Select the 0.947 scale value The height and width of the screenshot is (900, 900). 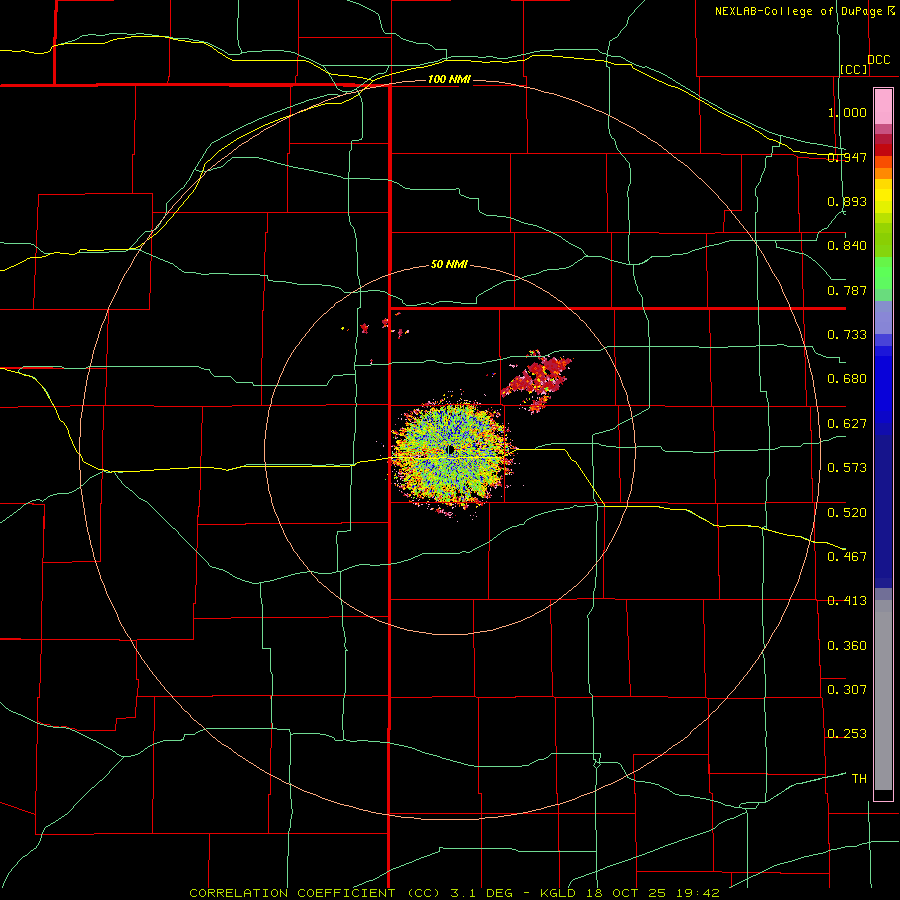point(847,157)
